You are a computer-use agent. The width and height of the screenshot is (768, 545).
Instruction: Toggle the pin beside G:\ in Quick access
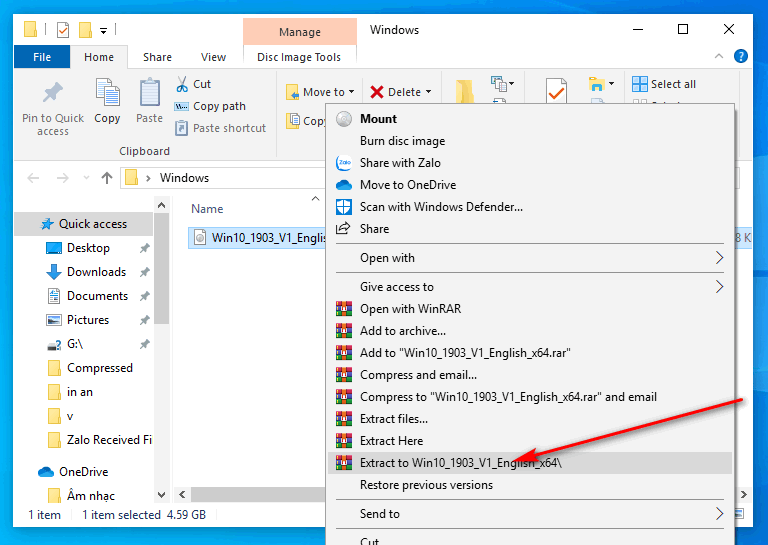click(x=144, y=344)
